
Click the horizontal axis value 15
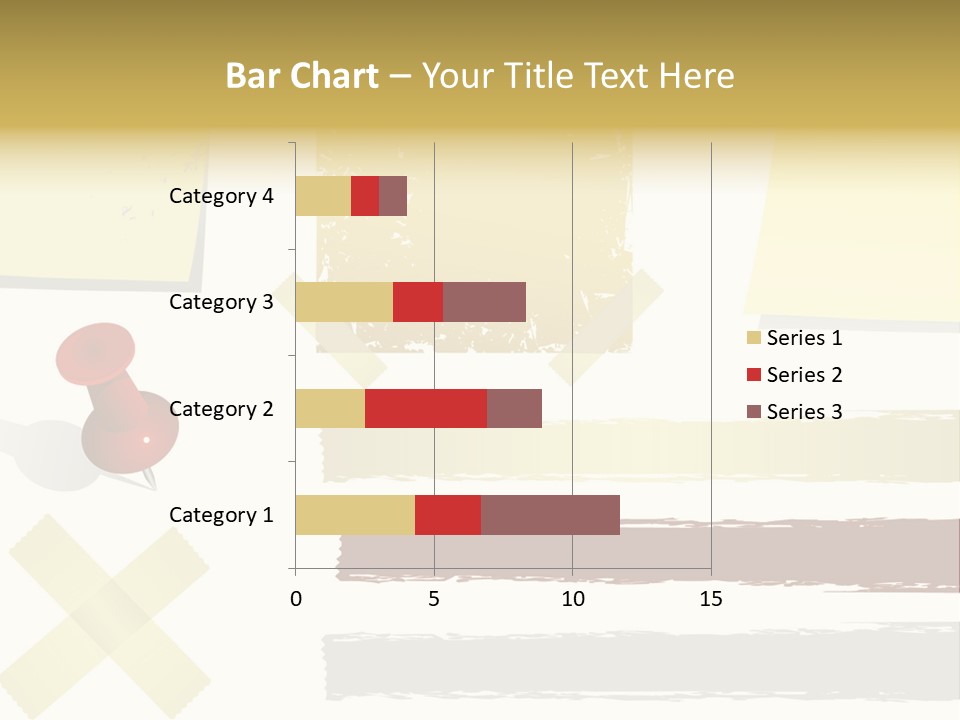pyautogui.click(x=711, y=599)
